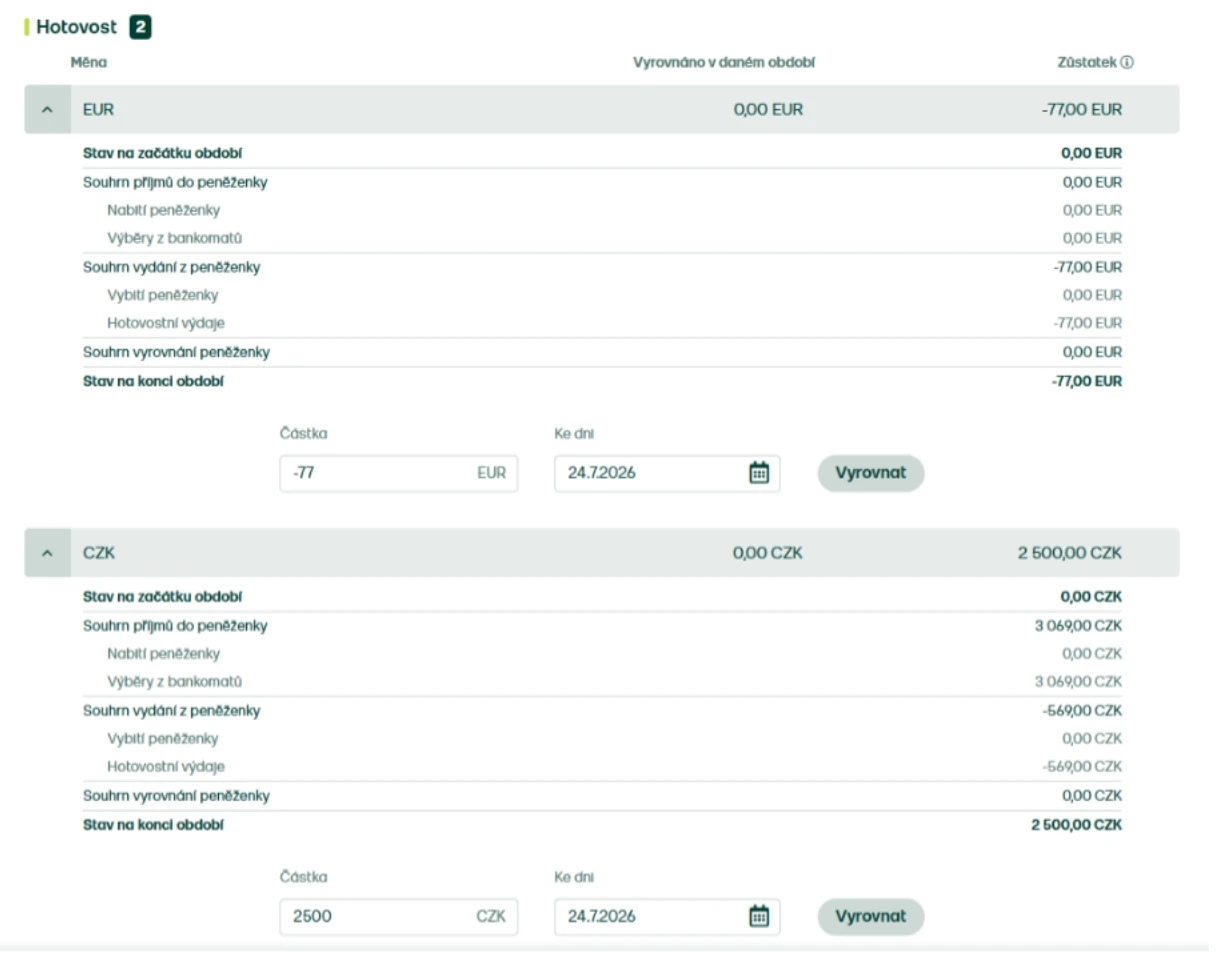1232x966 pixels.
Task: Click EUR Souhrn příjmů do peněženky label
Action: coord(175,182)
